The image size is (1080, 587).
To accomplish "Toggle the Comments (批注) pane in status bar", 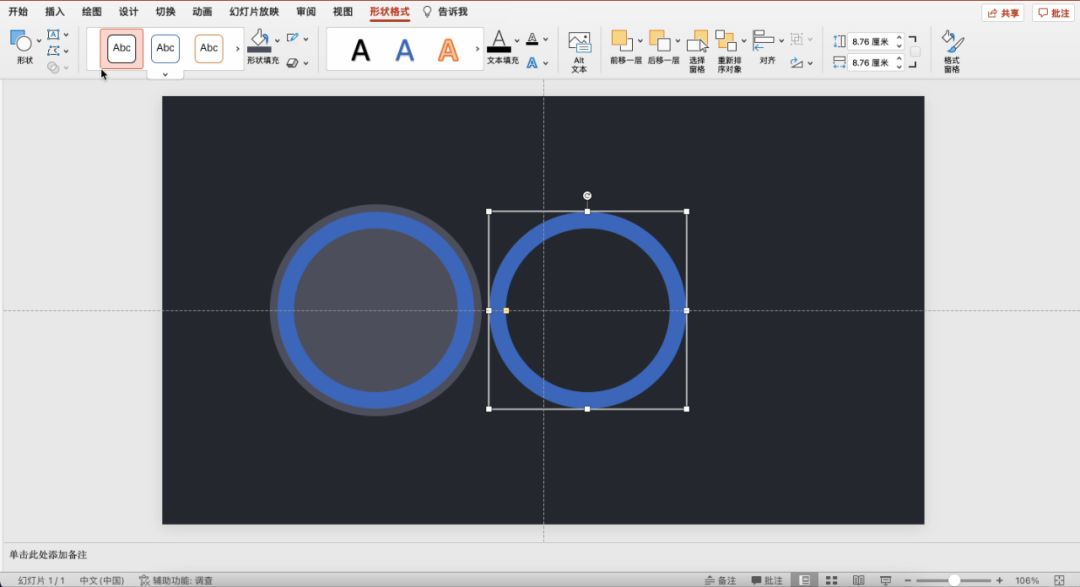I will coord(766,580).
